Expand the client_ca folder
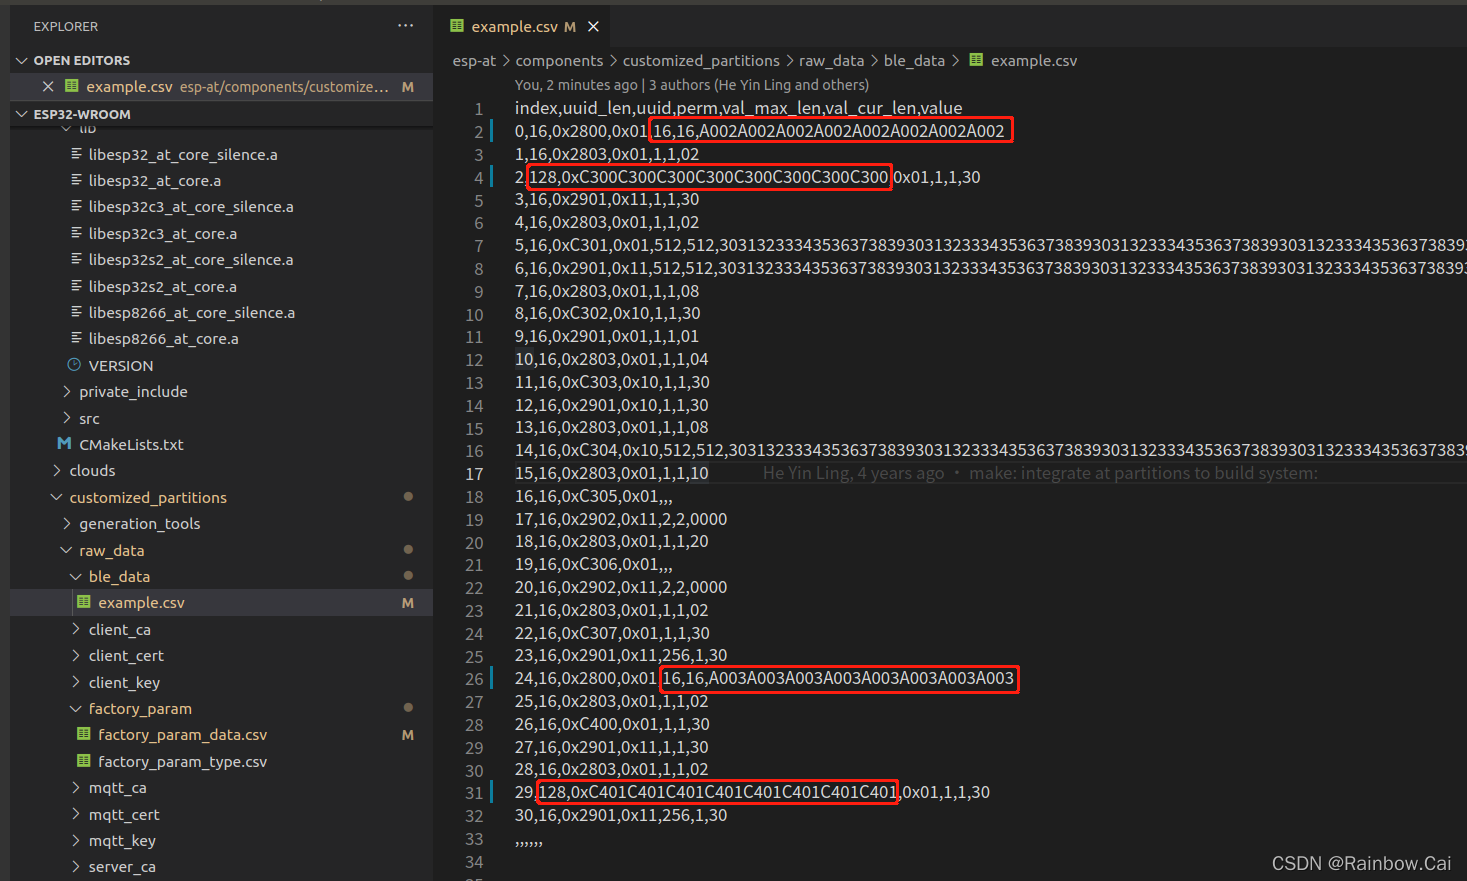This screenshot has width=1467, height=881. coord(76,629)
